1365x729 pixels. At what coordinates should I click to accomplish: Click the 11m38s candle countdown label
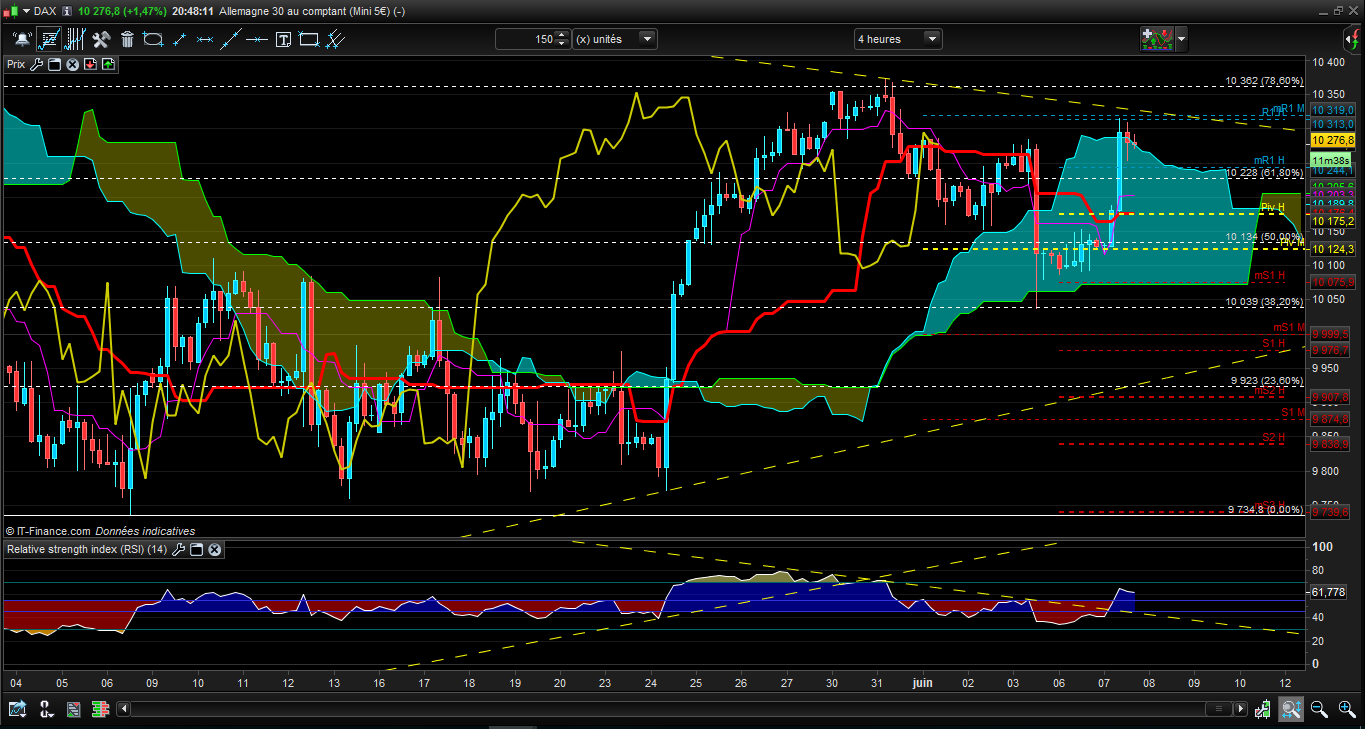pyautogui.click(x=1332, y=160)
